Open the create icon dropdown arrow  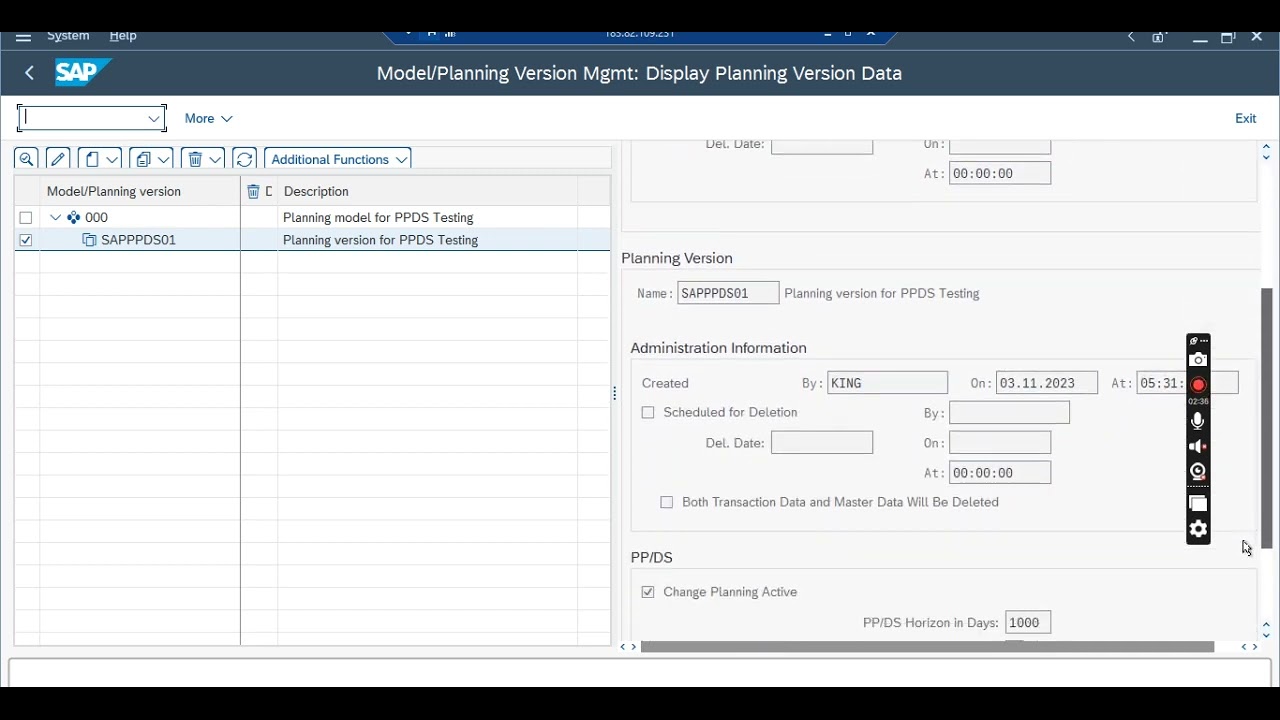tap(112, 159)
